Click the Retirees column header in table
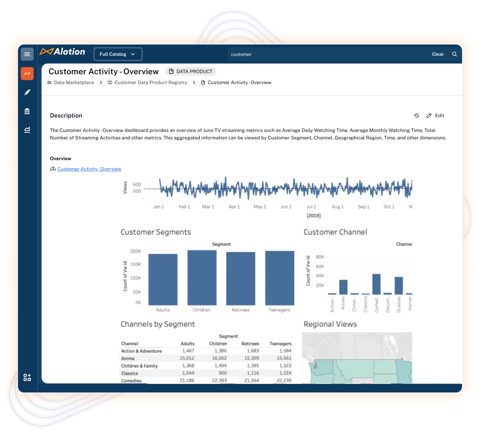This screenshot has height=437, width=480. 250,344
